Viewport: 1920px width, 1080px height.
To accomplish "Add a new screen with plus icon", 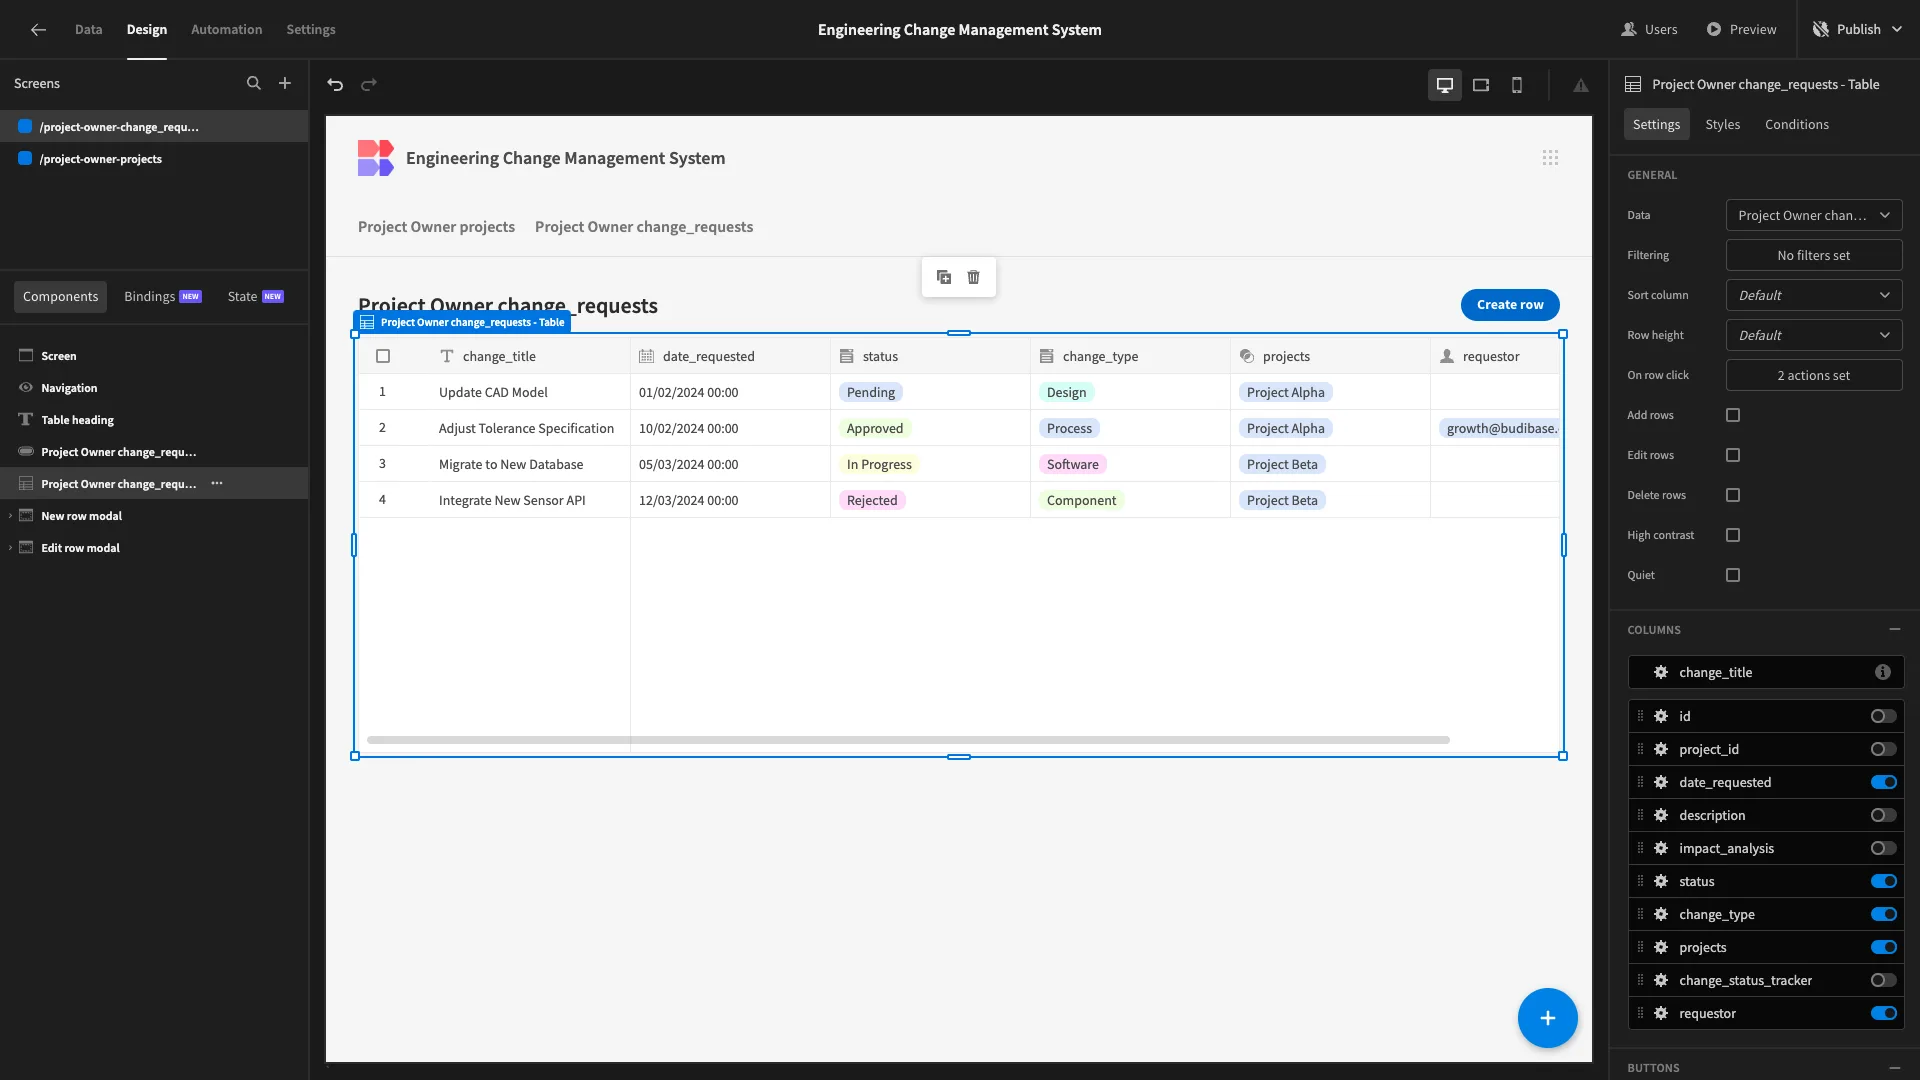I will coord(285,83).
